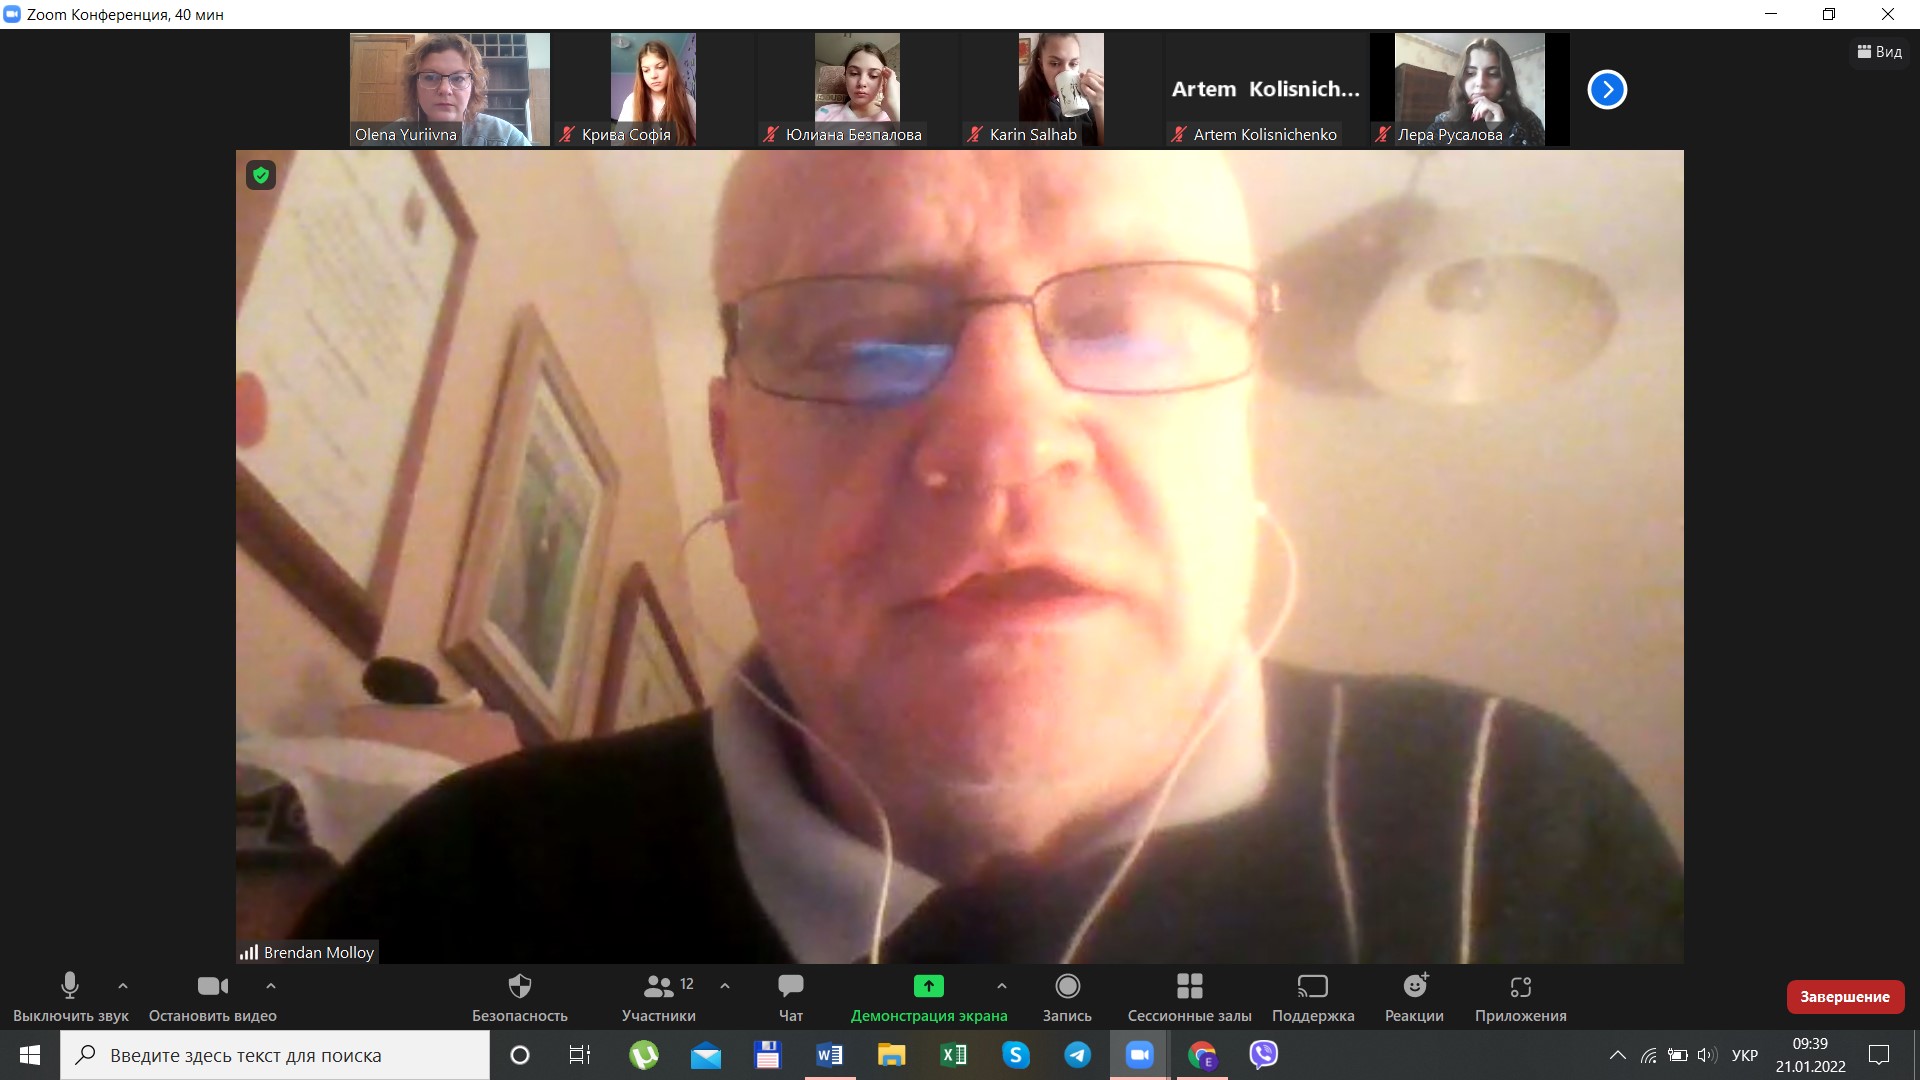
Task: Open clock showing 09:39
Action: [x=1810, y=1055]
